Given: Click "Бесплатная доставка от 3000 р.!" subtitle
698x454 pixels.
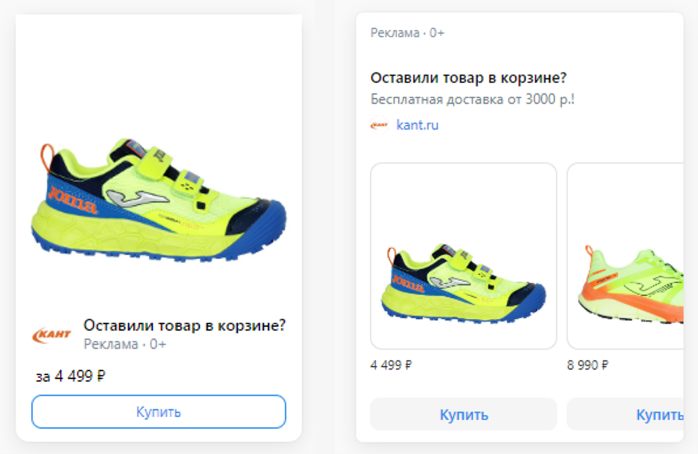Looking at the screenshot, I should [x=473, y=100].
